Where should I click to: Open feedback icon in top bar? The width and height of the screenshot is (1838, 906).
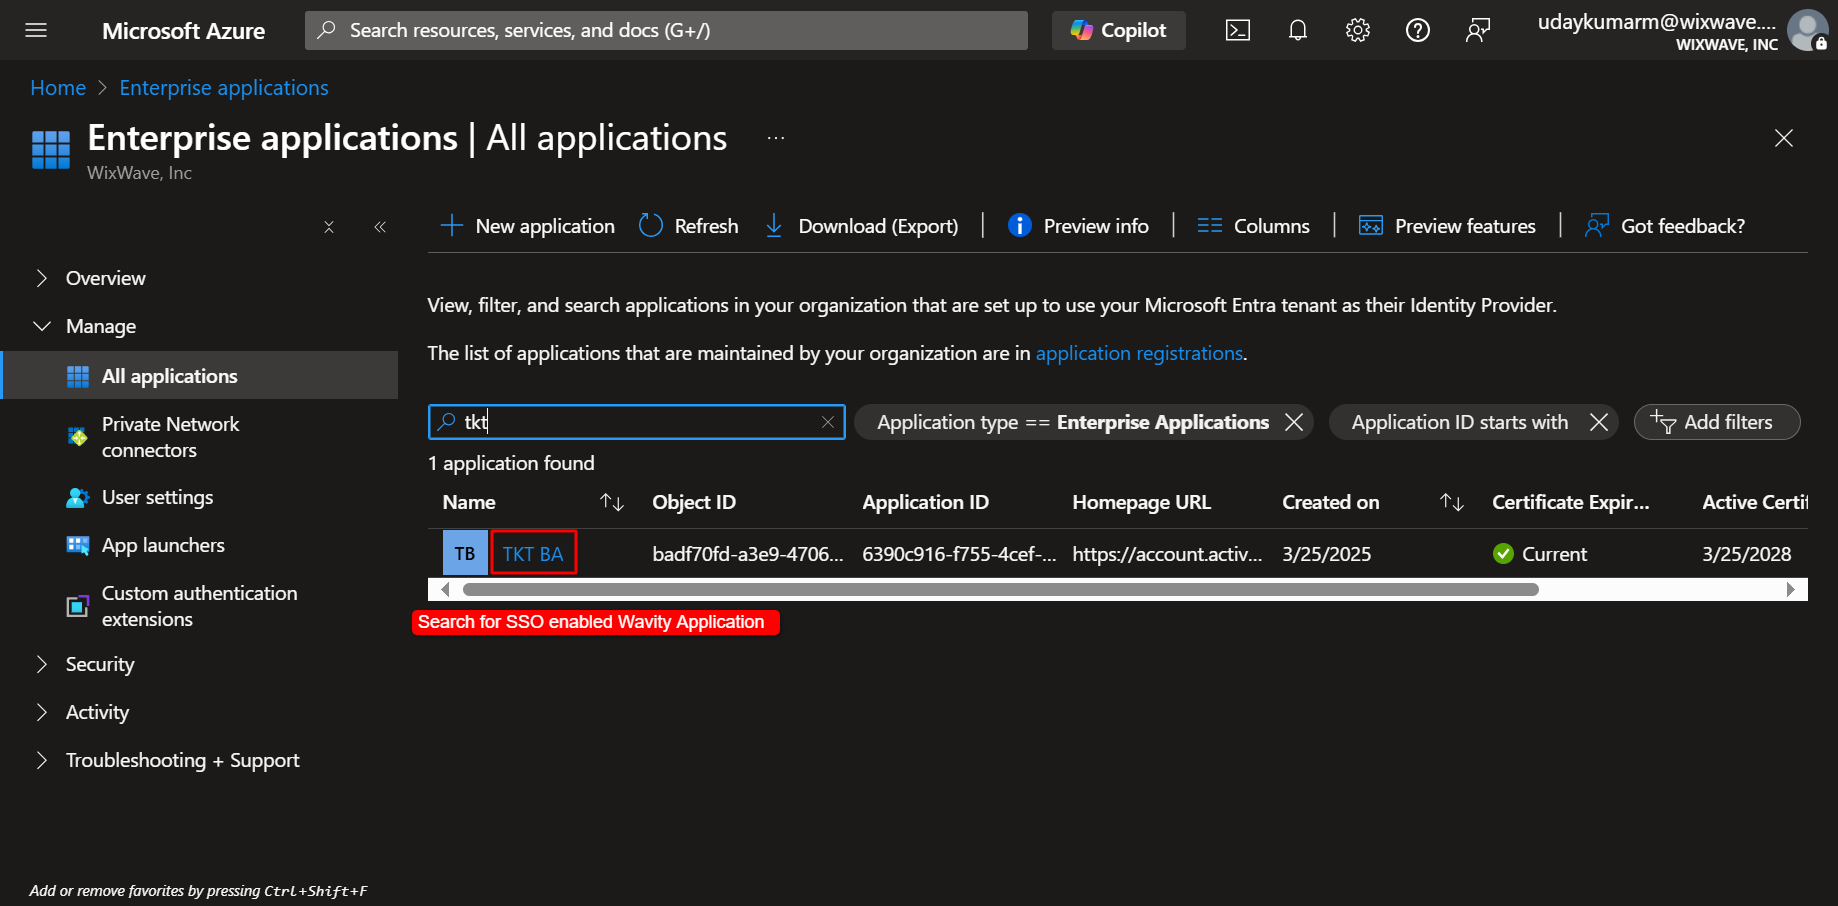(x=1478, y=30)
